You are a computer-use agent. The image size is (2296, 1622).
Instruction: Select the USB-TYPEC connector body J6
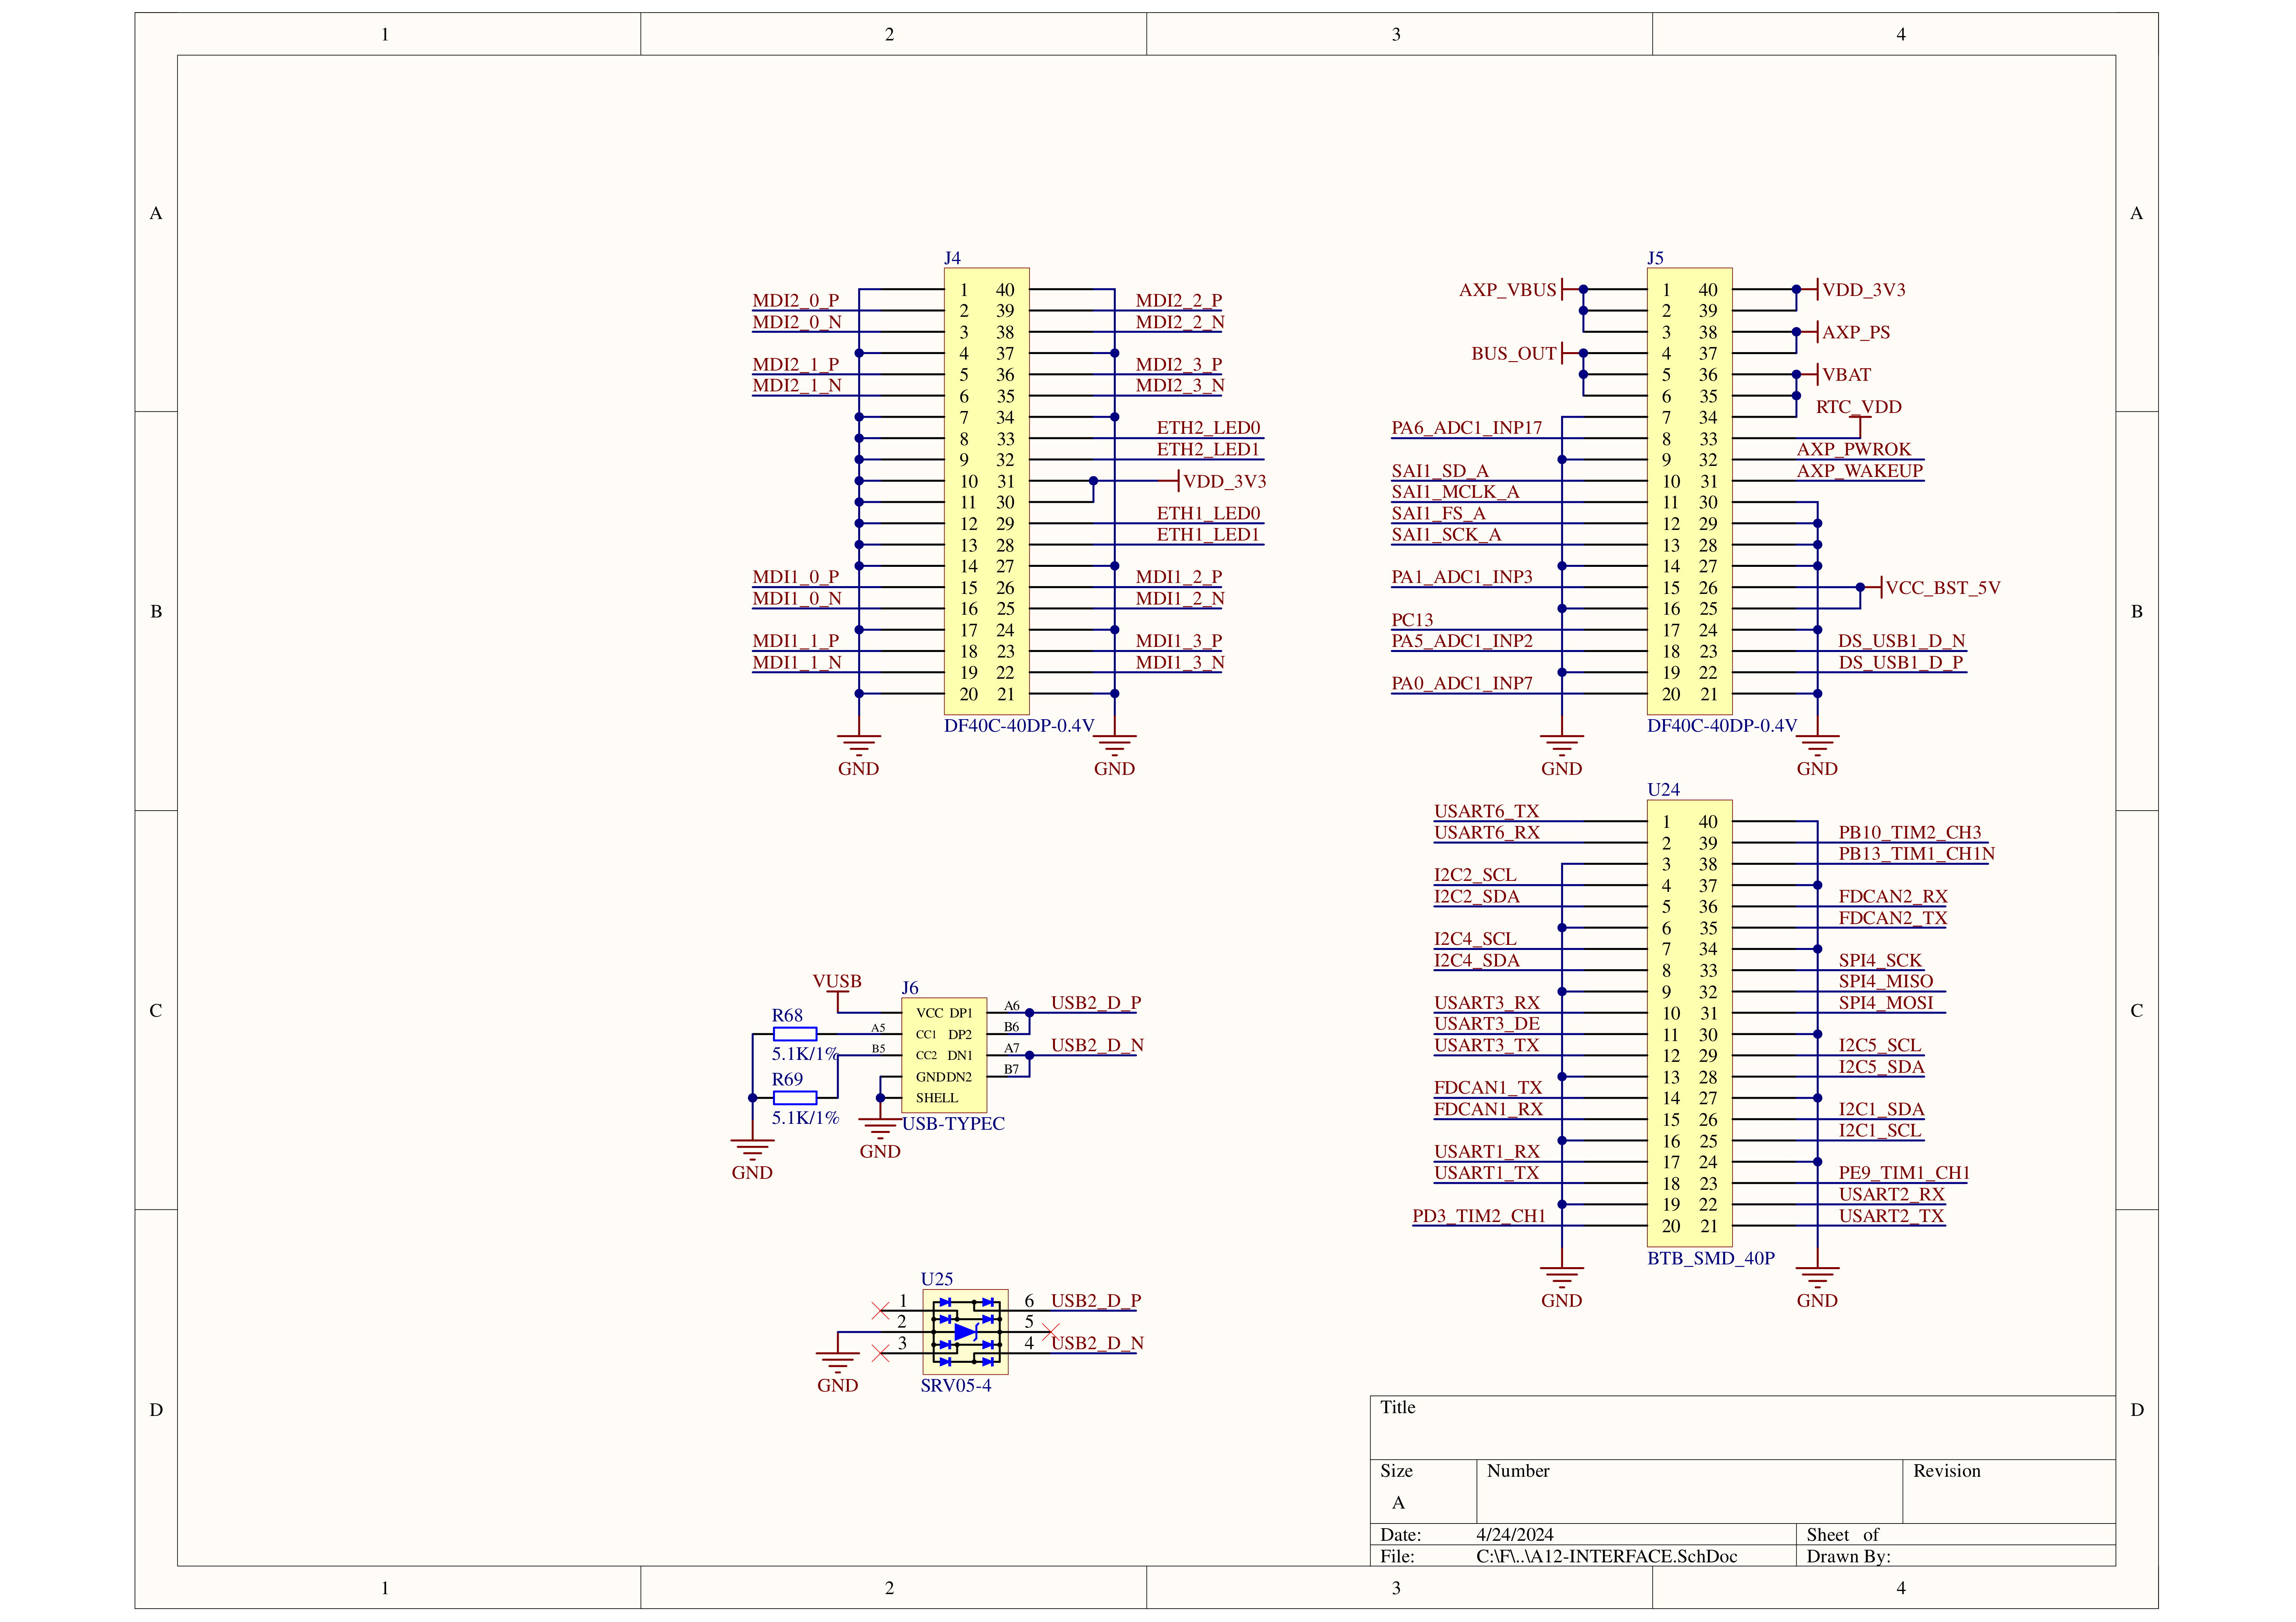[x=944, y=1055]
